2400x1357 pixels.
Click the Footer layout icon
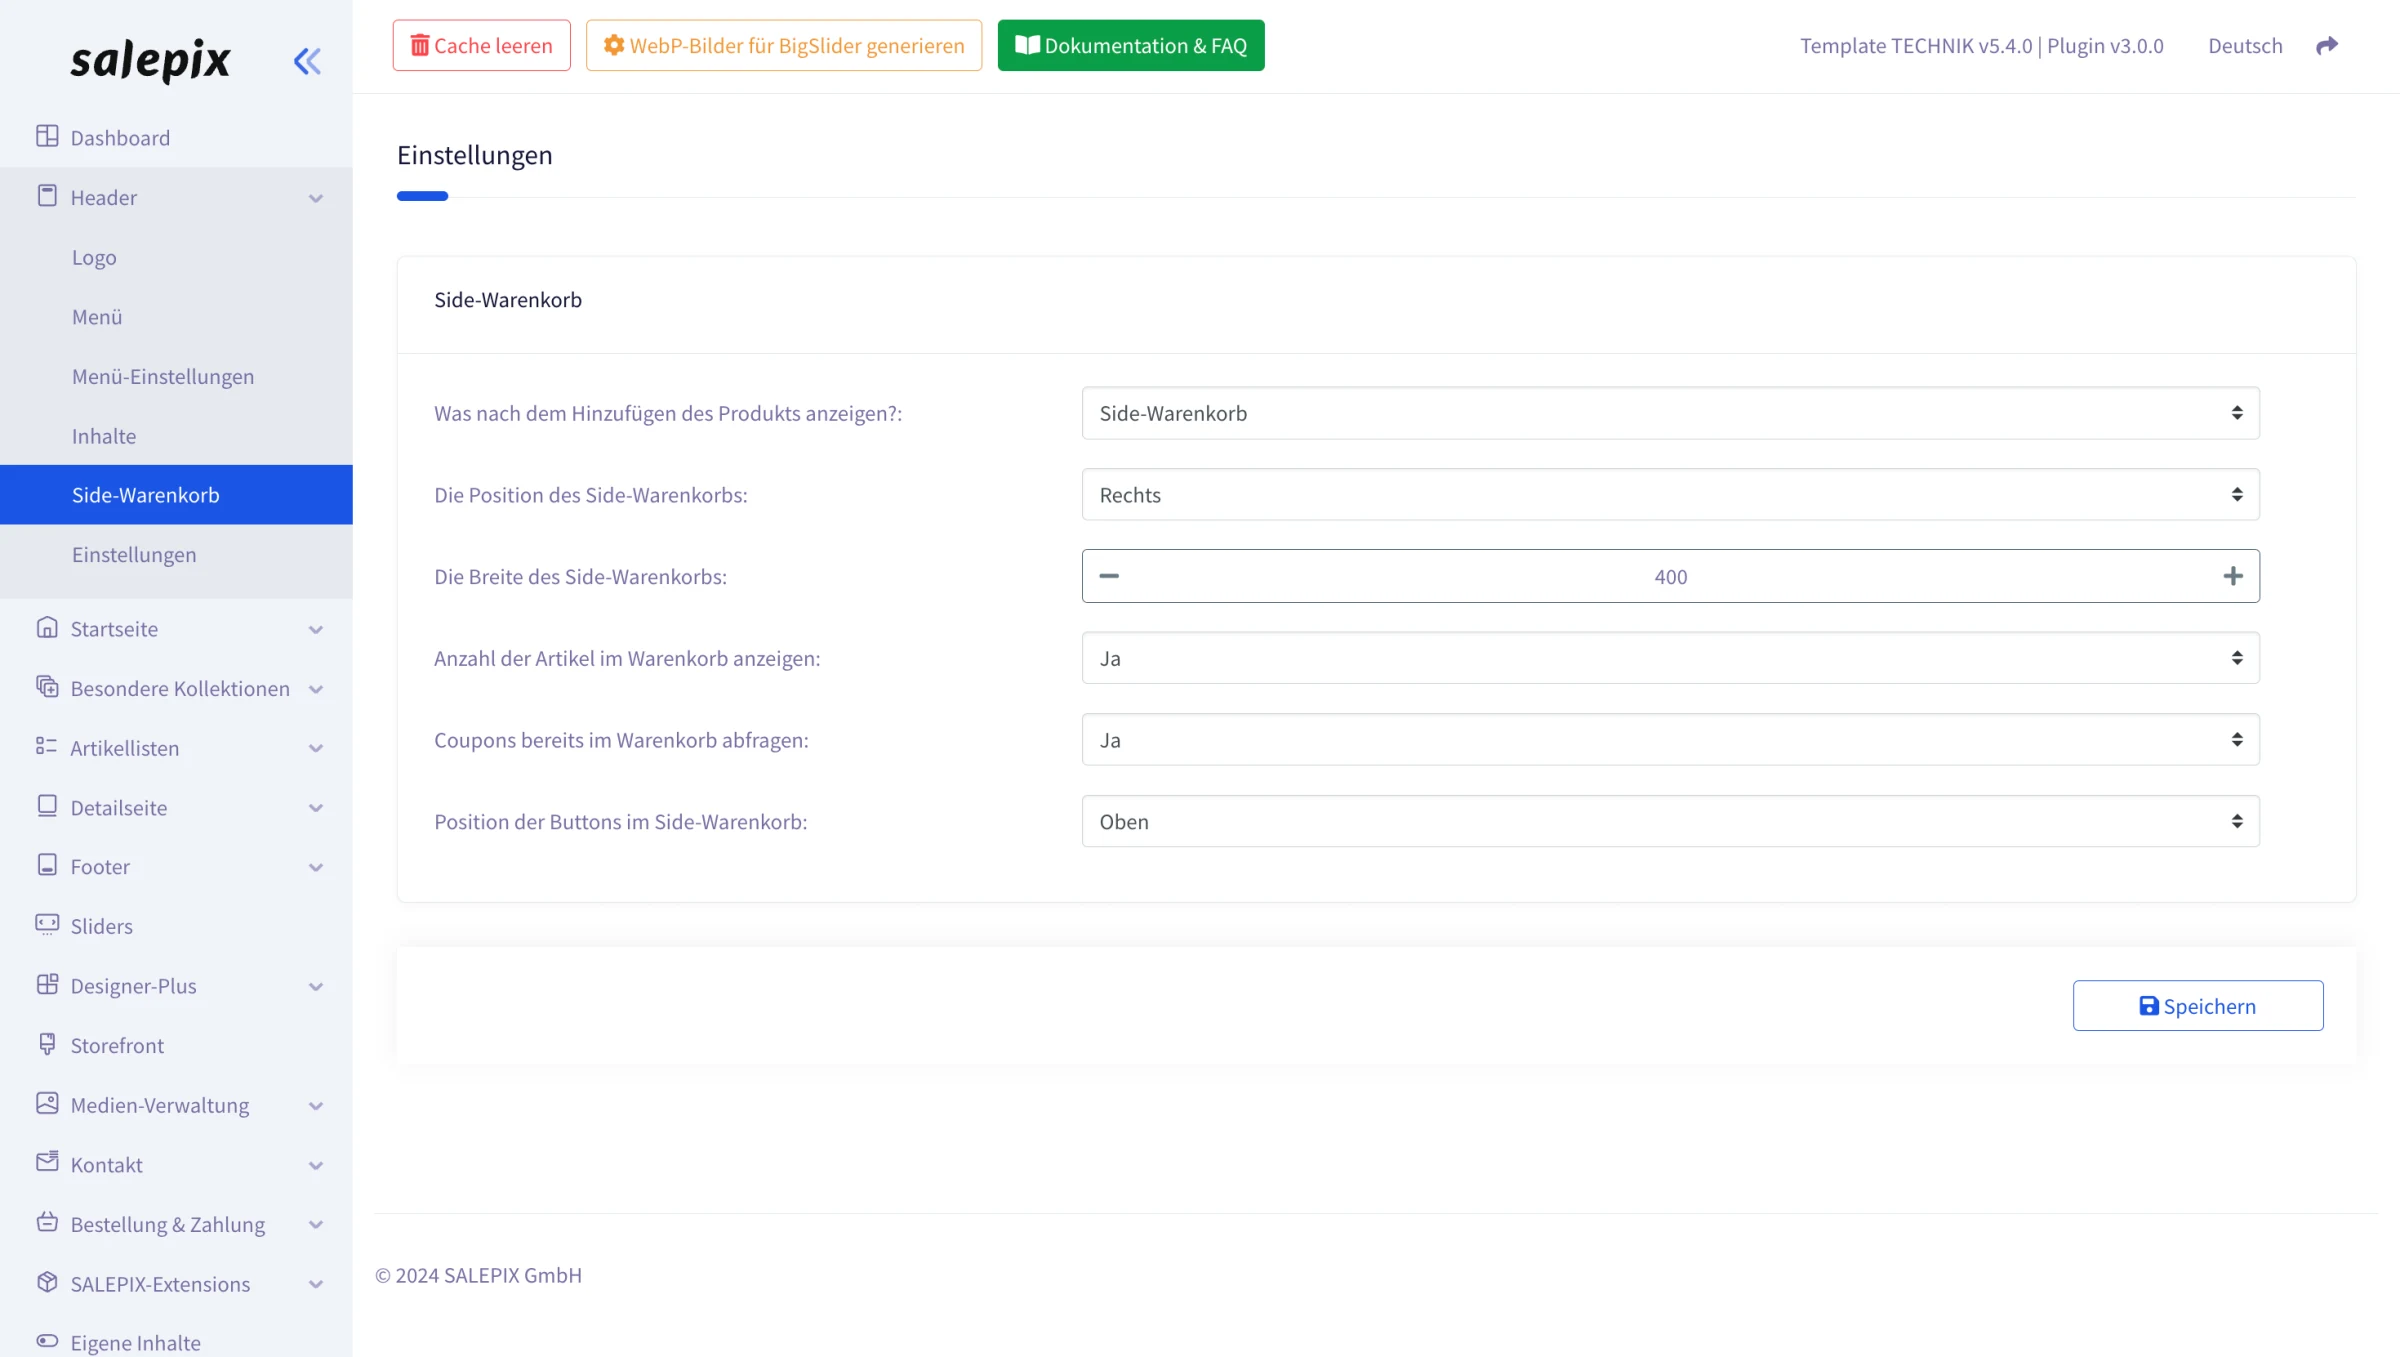pyautogui.click(x=47, y=865)
